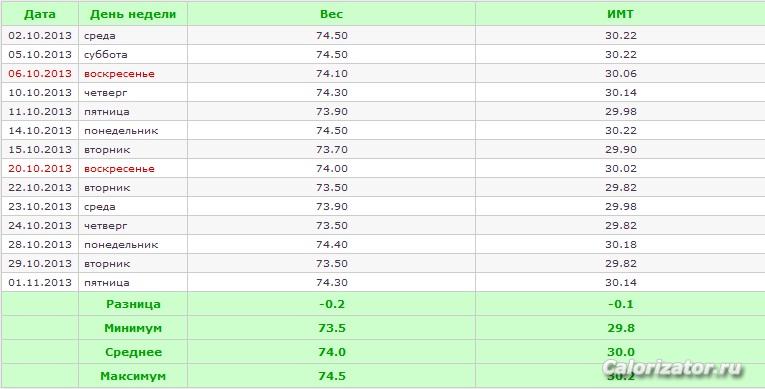Click the -0.2 weight difference value
765x389 pixels.
point(332,304)
